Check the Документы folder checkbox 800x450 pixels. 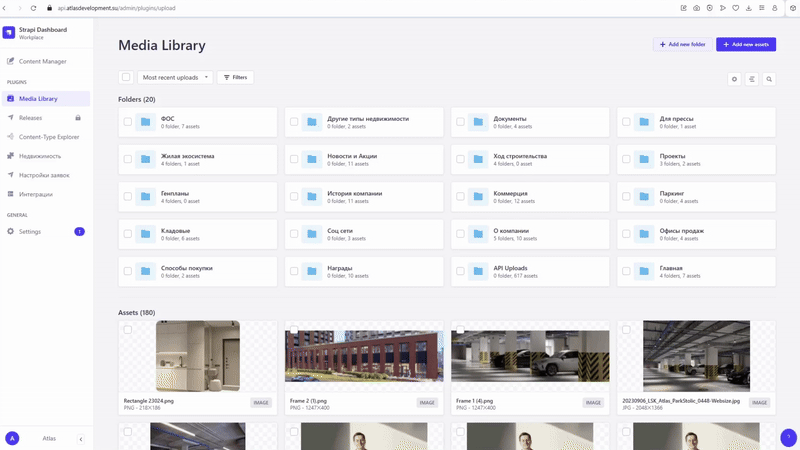coord(460,122)
